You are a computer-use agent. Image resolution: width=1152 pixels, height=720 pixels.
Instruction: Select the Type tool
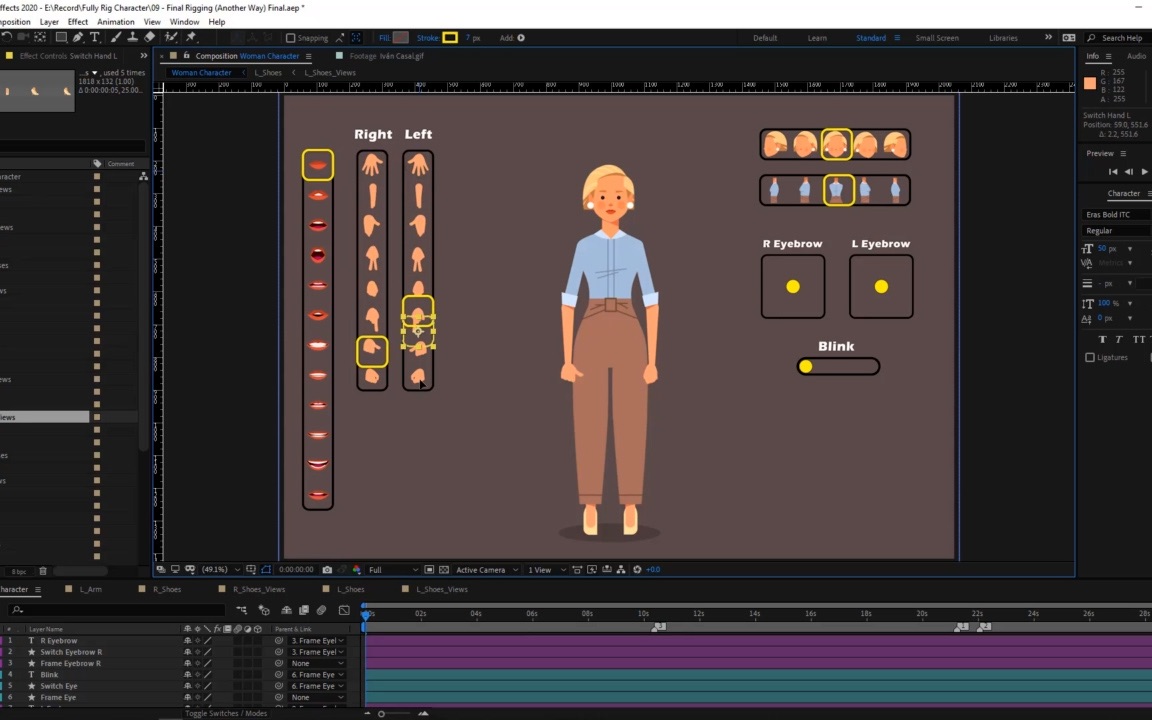tap(95, 38)
